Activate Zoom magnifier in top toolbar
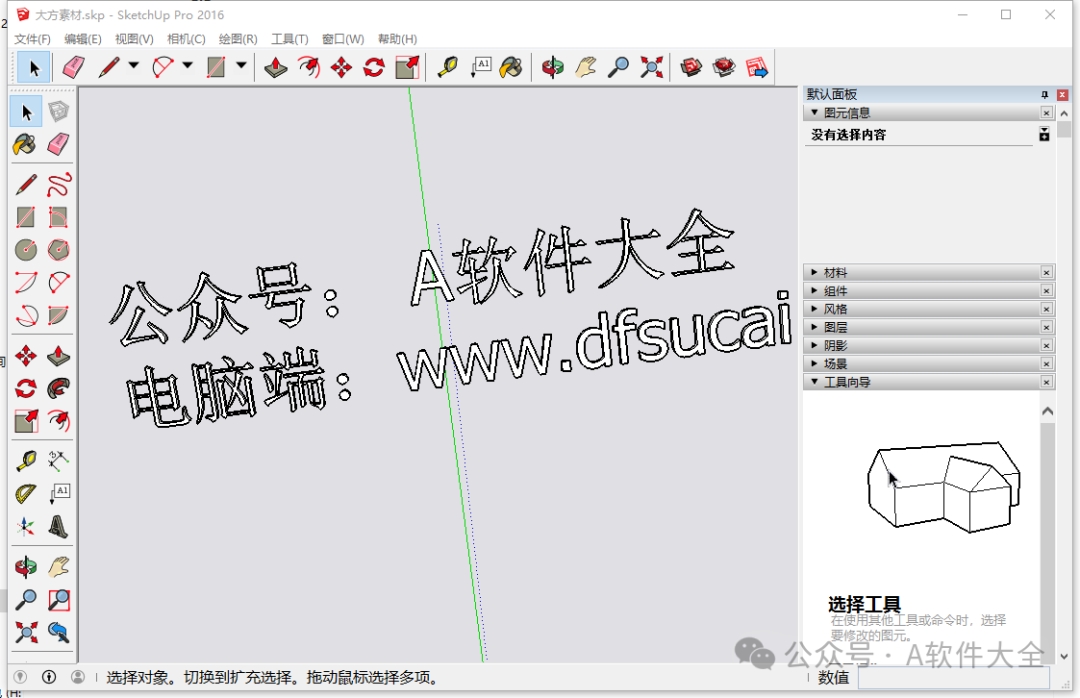The height and width of the screenshot is (698, 1080). [x=619, y=67]
